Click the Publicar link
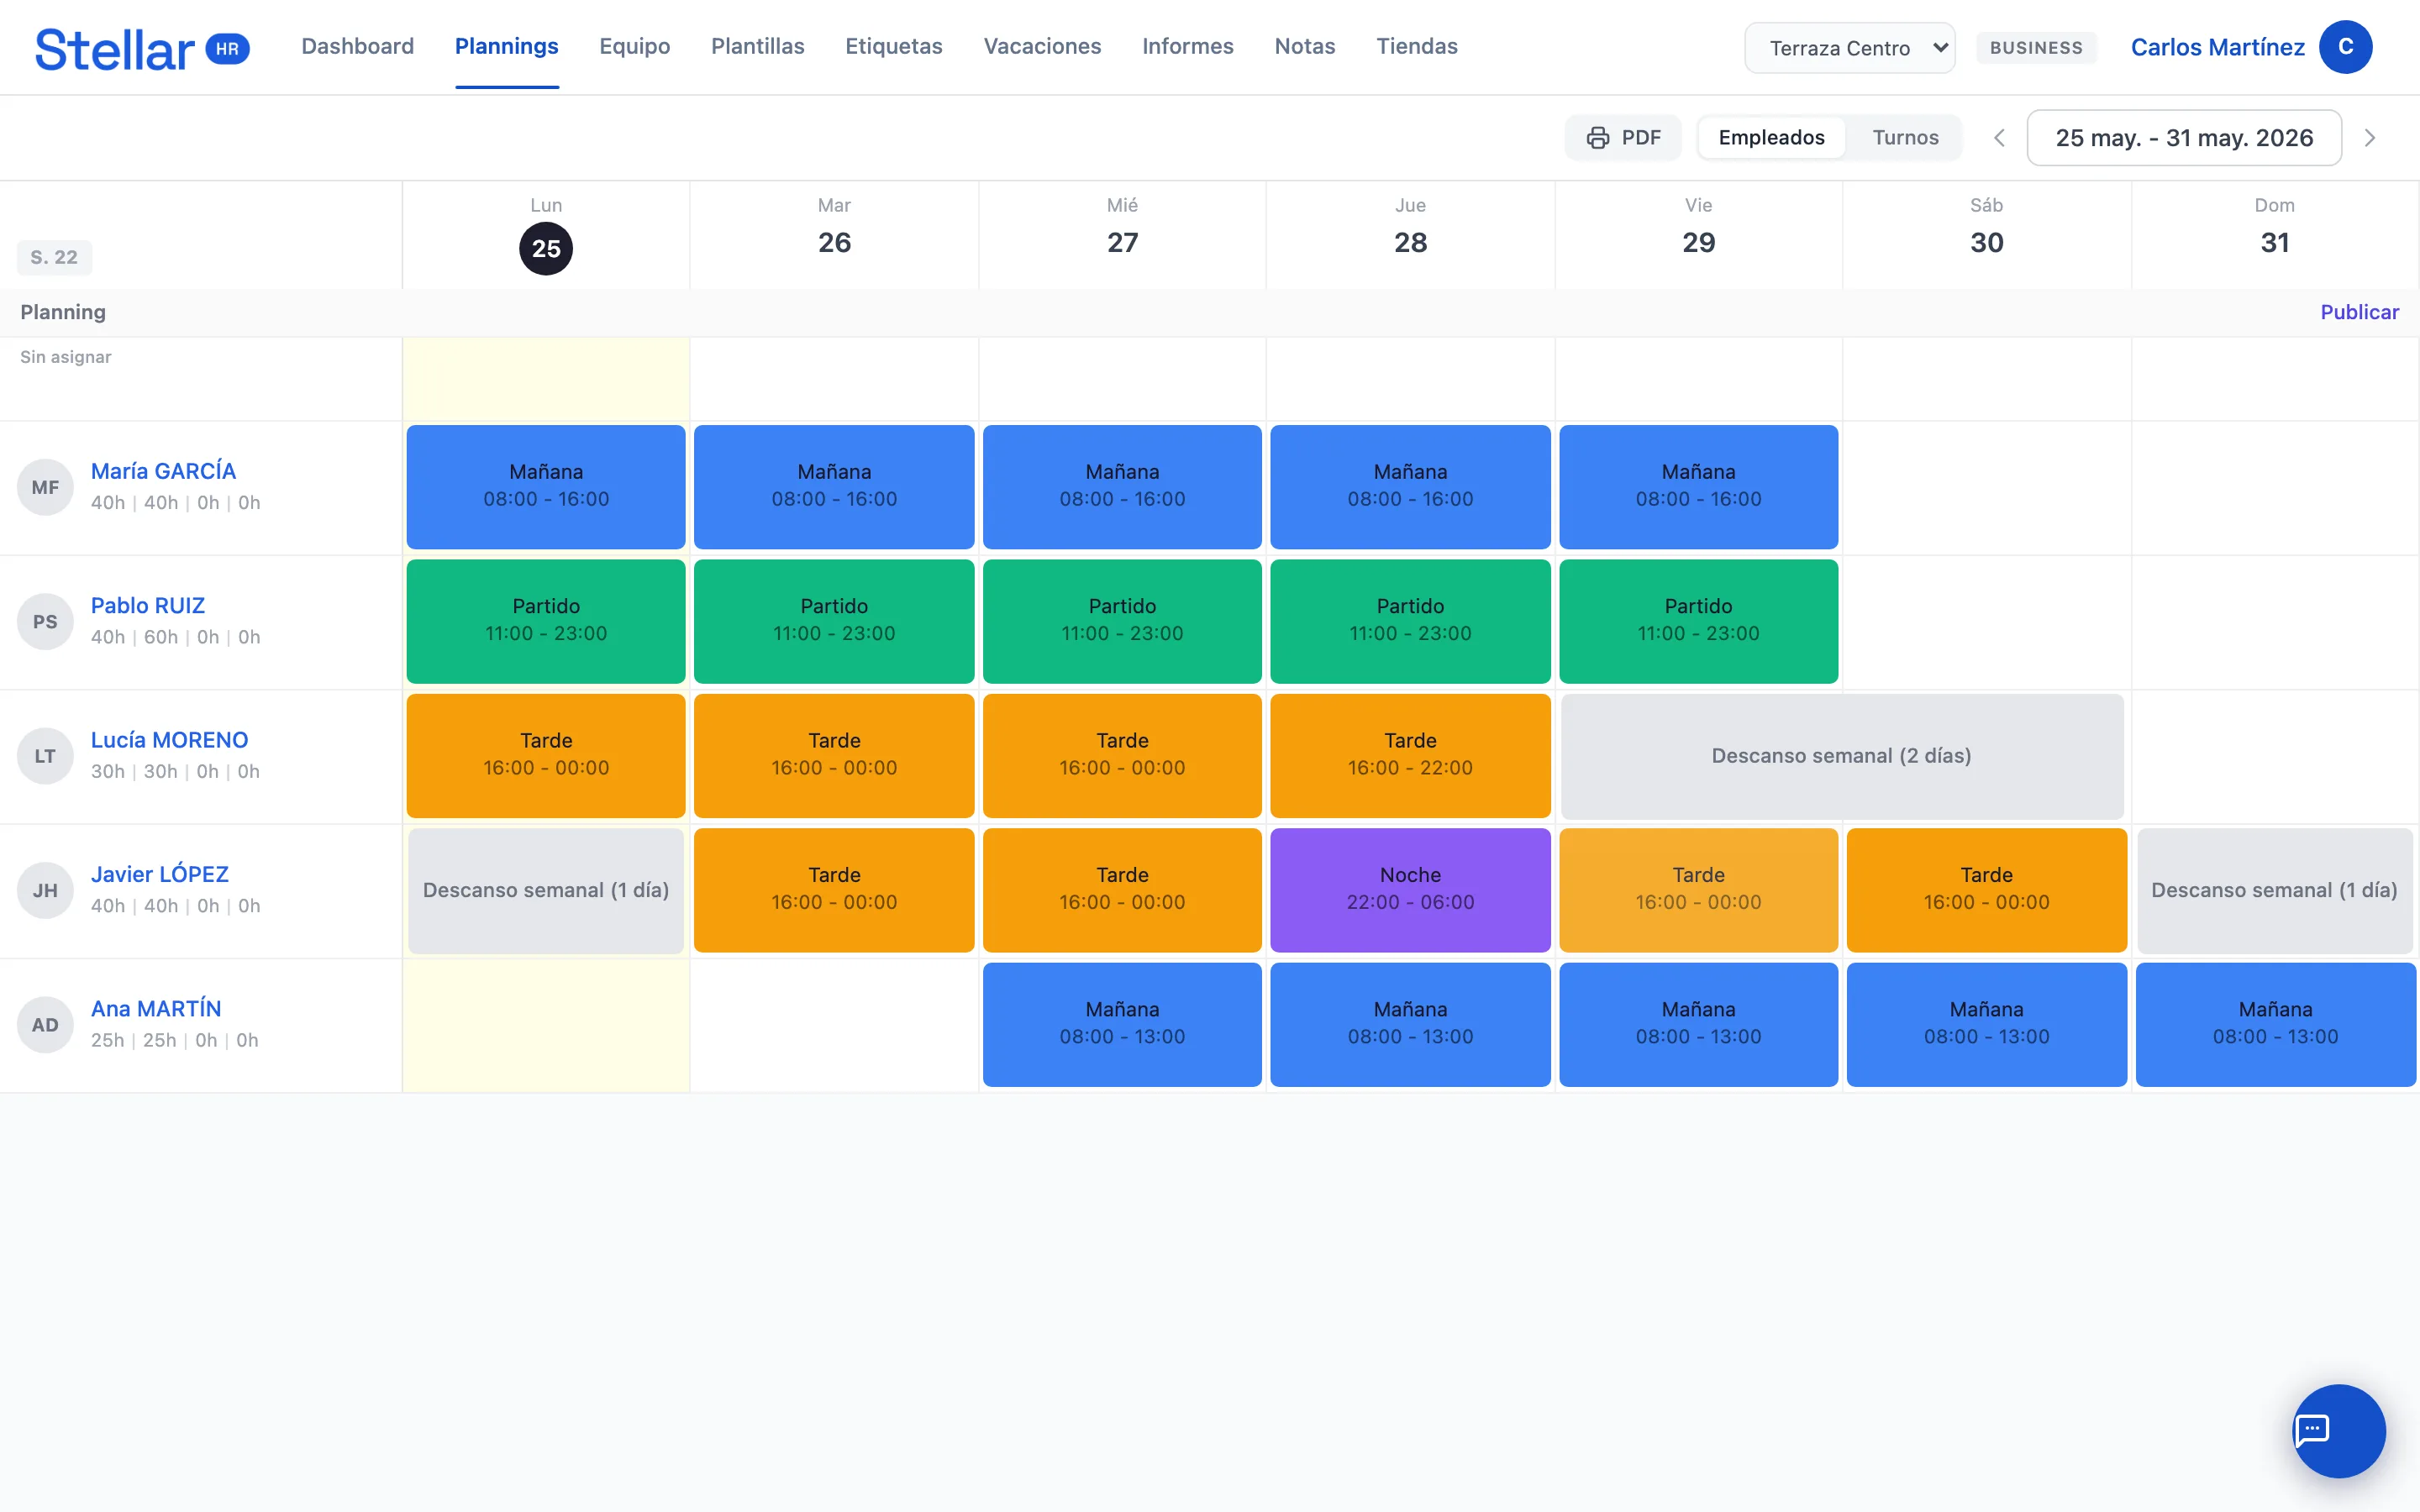The width and height of the screenshot is (2420, 1512). click(2359, 312)
